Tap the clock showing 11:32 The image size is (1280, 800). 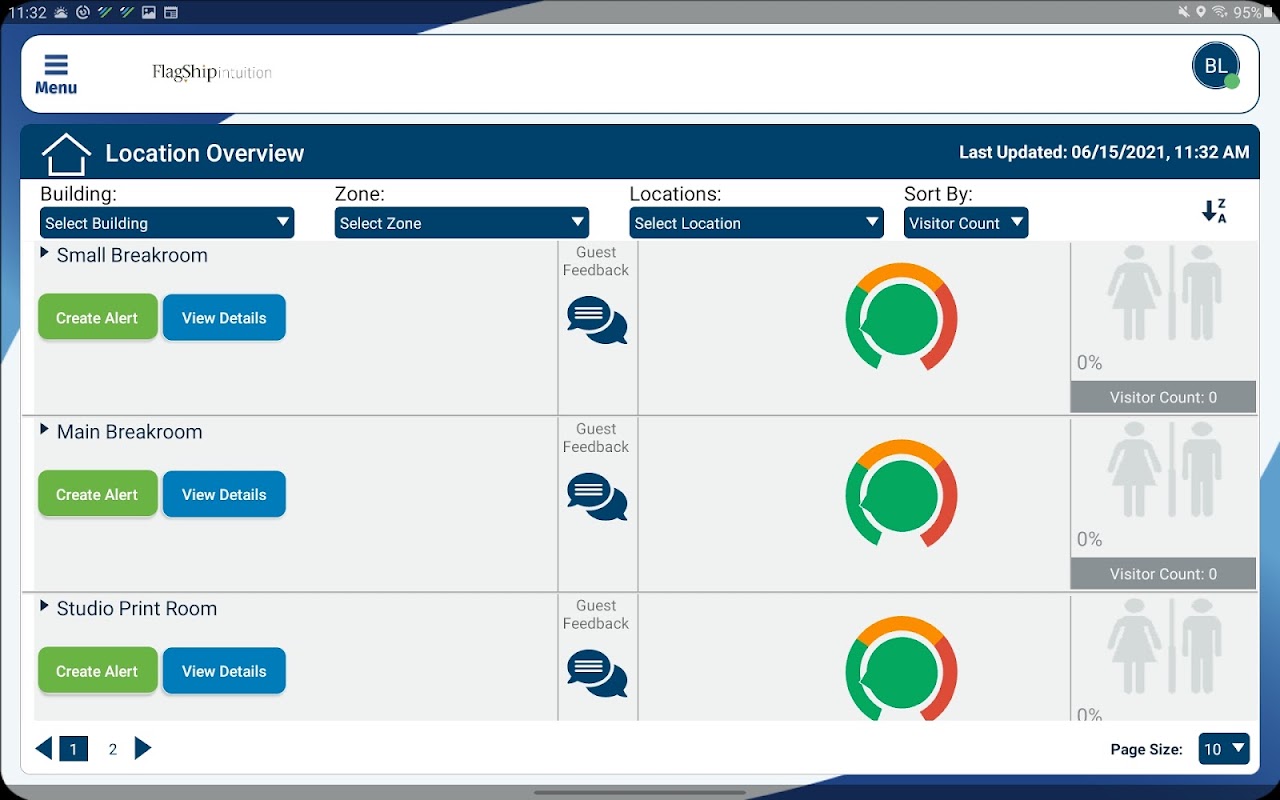click(x=27, y=12)
